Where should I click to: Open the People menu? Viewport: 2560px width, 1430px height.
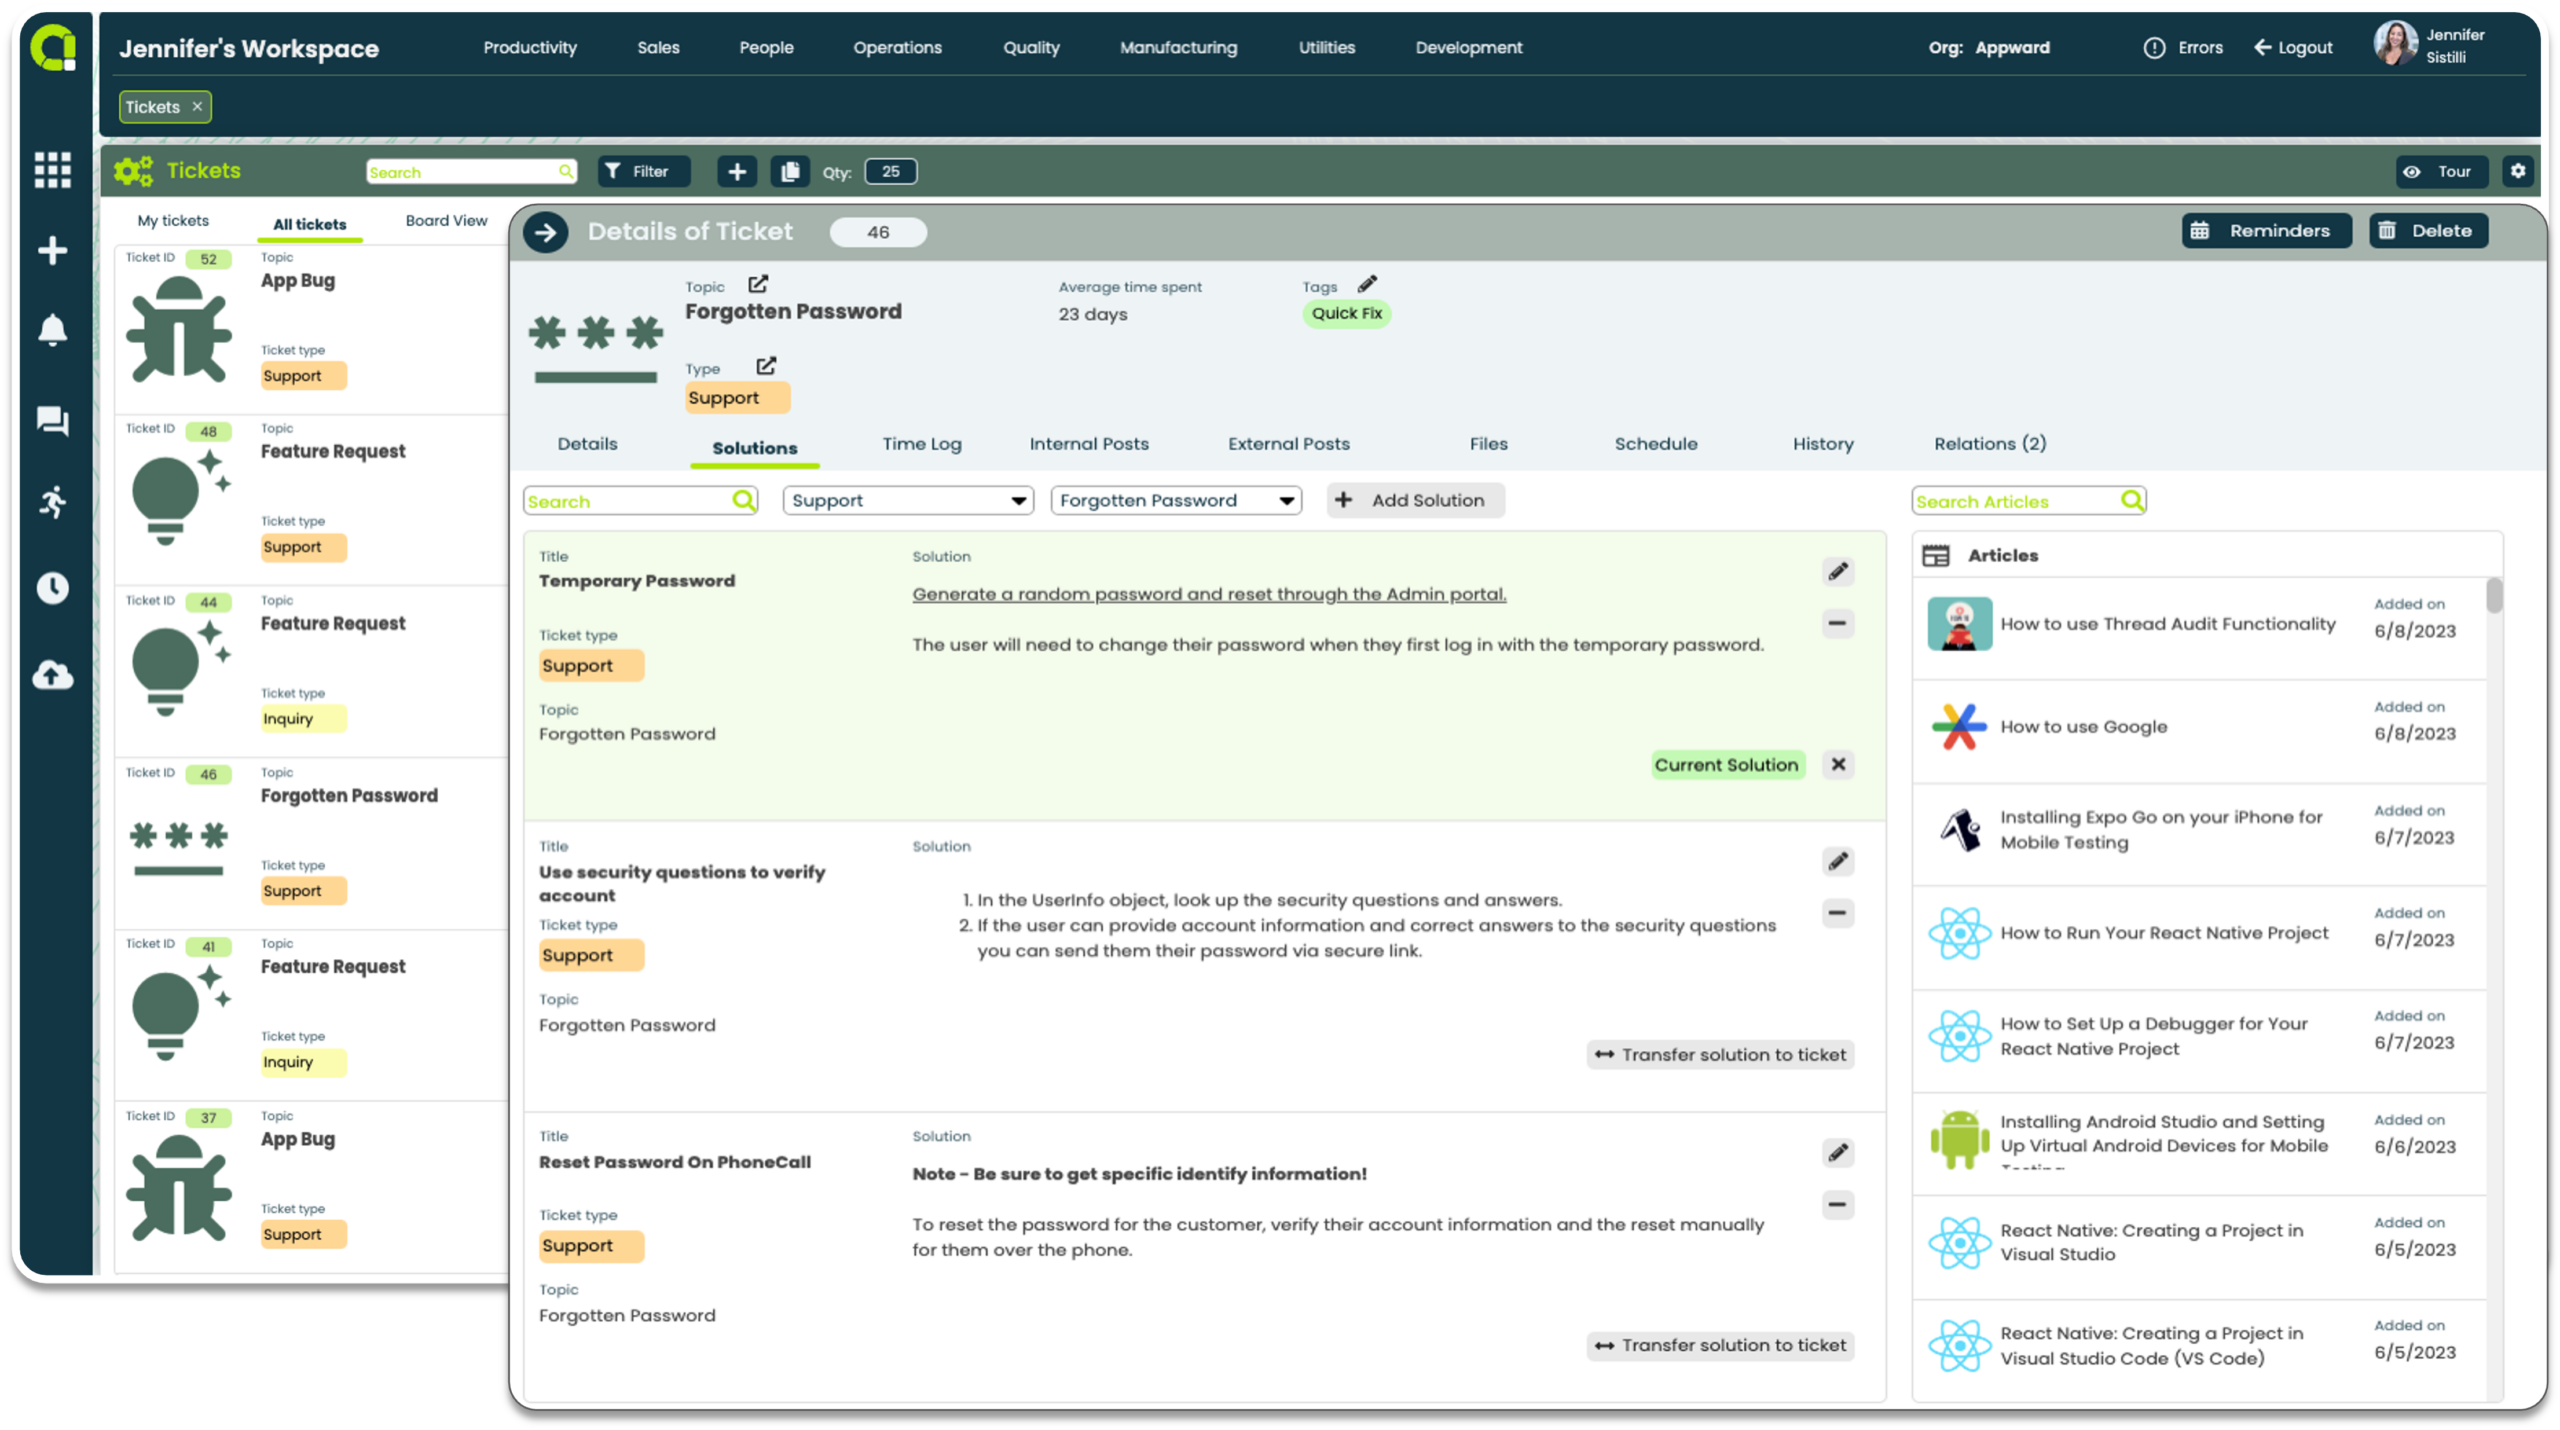(x=766, y=47)
